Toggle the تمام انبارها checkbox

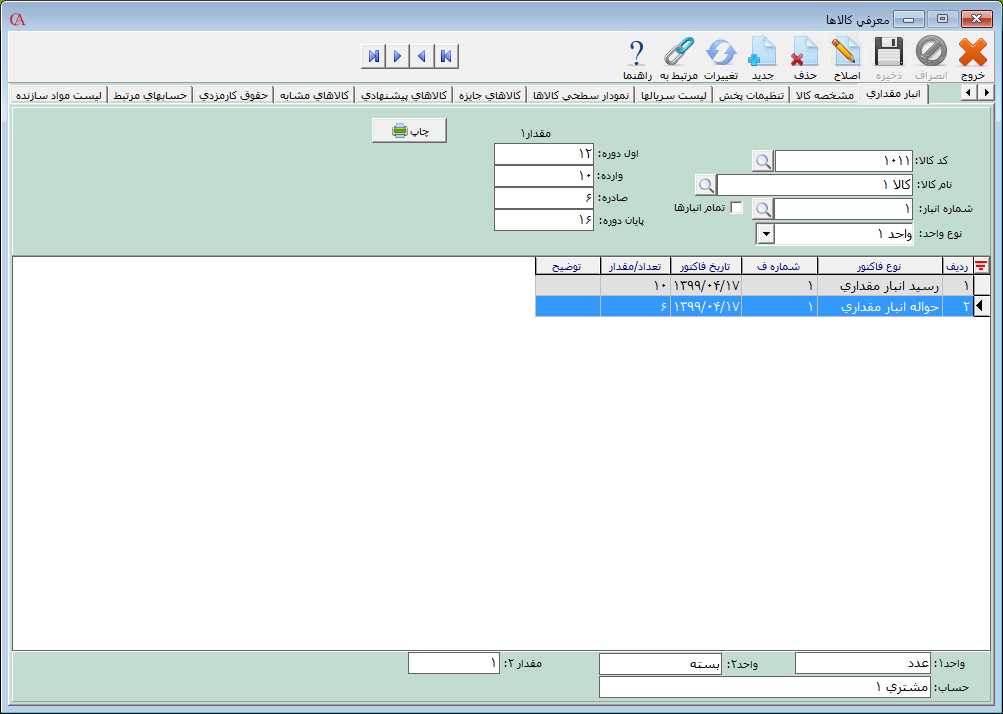pyautogui.click(x=737, y=208)
